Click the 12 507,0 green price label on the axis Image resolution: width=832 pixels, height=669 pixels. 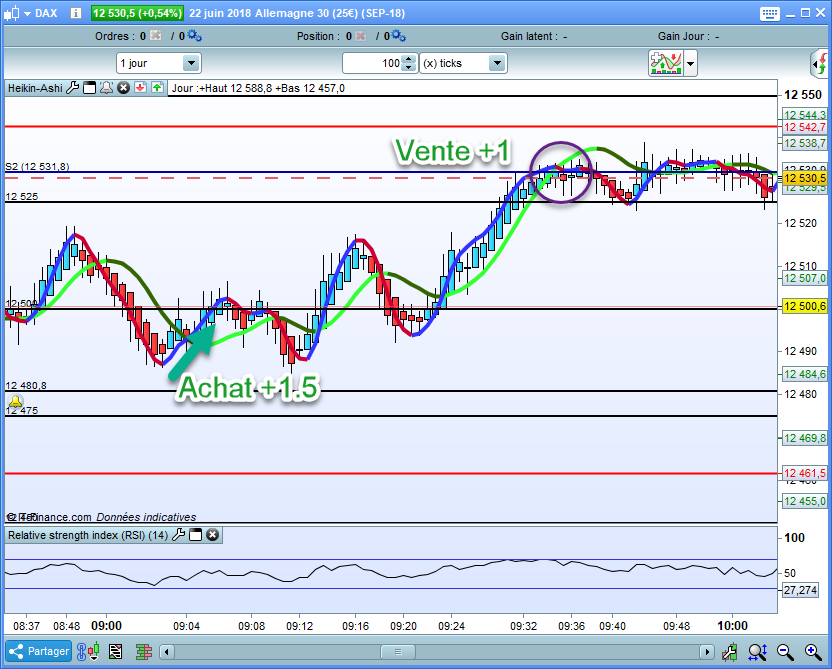pyautogui.click(x=805, y=278)
